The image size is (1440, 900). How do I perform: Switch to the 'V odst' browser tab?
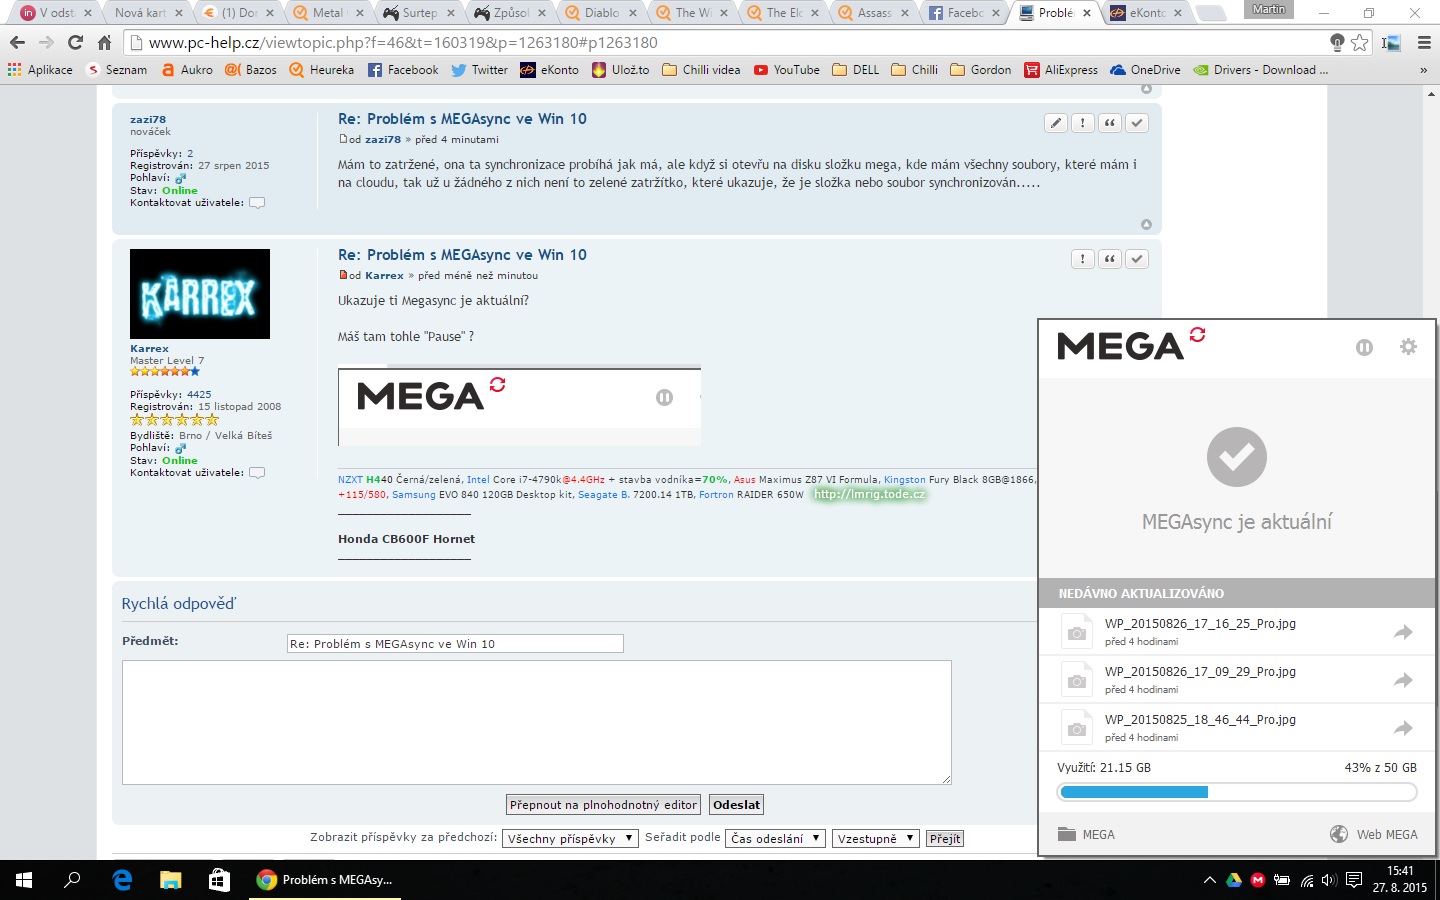tap(56, 13)
